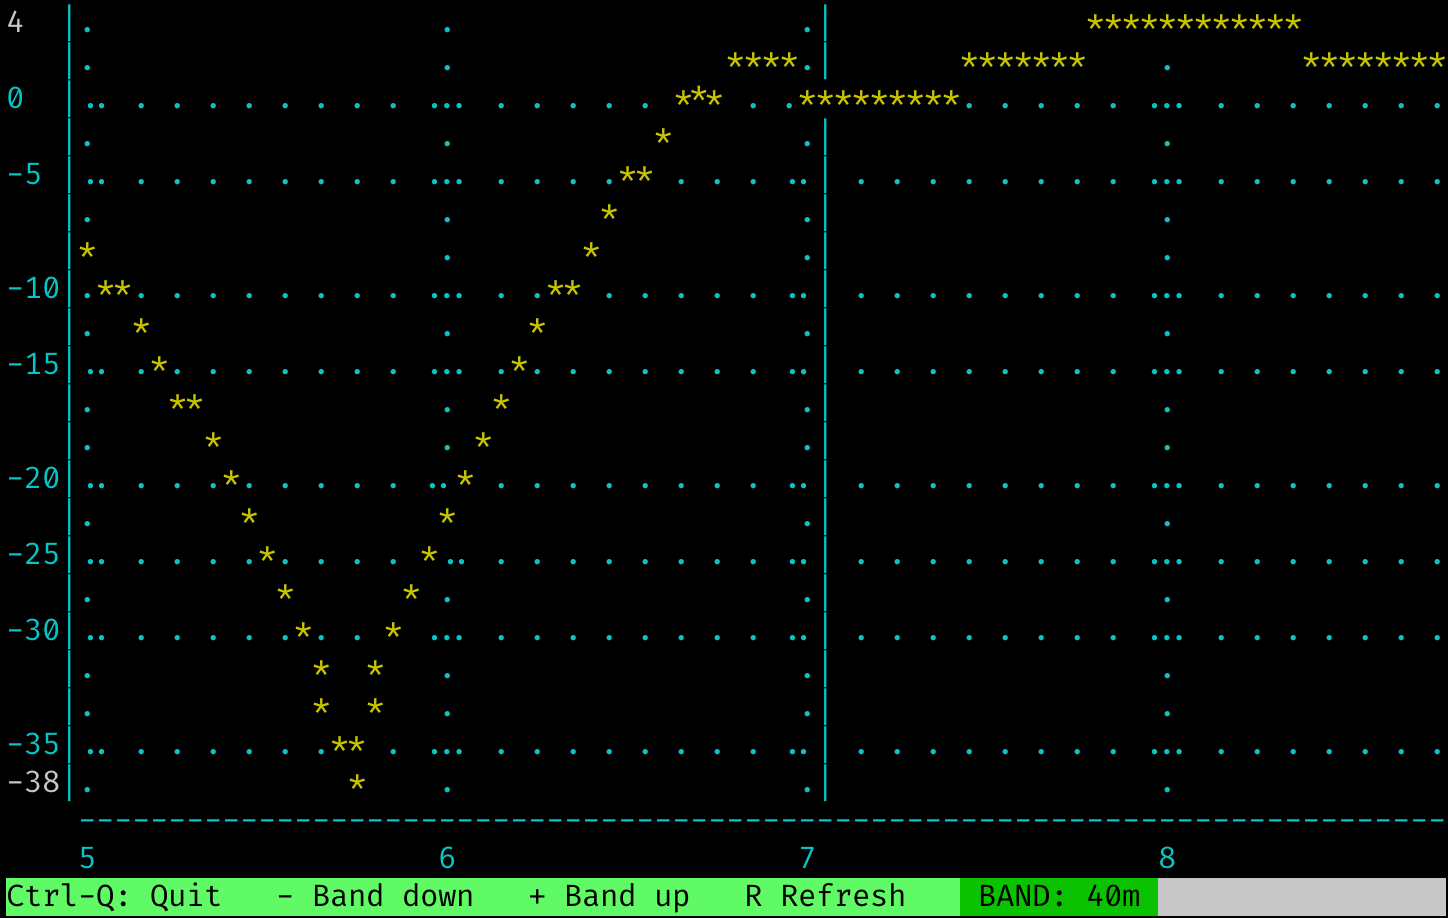Image resolution: width=1448 pixels, height=918 pixels.
Task: Click the y-axis label -25
Action: pyautogui.click(x=33, y=554)
